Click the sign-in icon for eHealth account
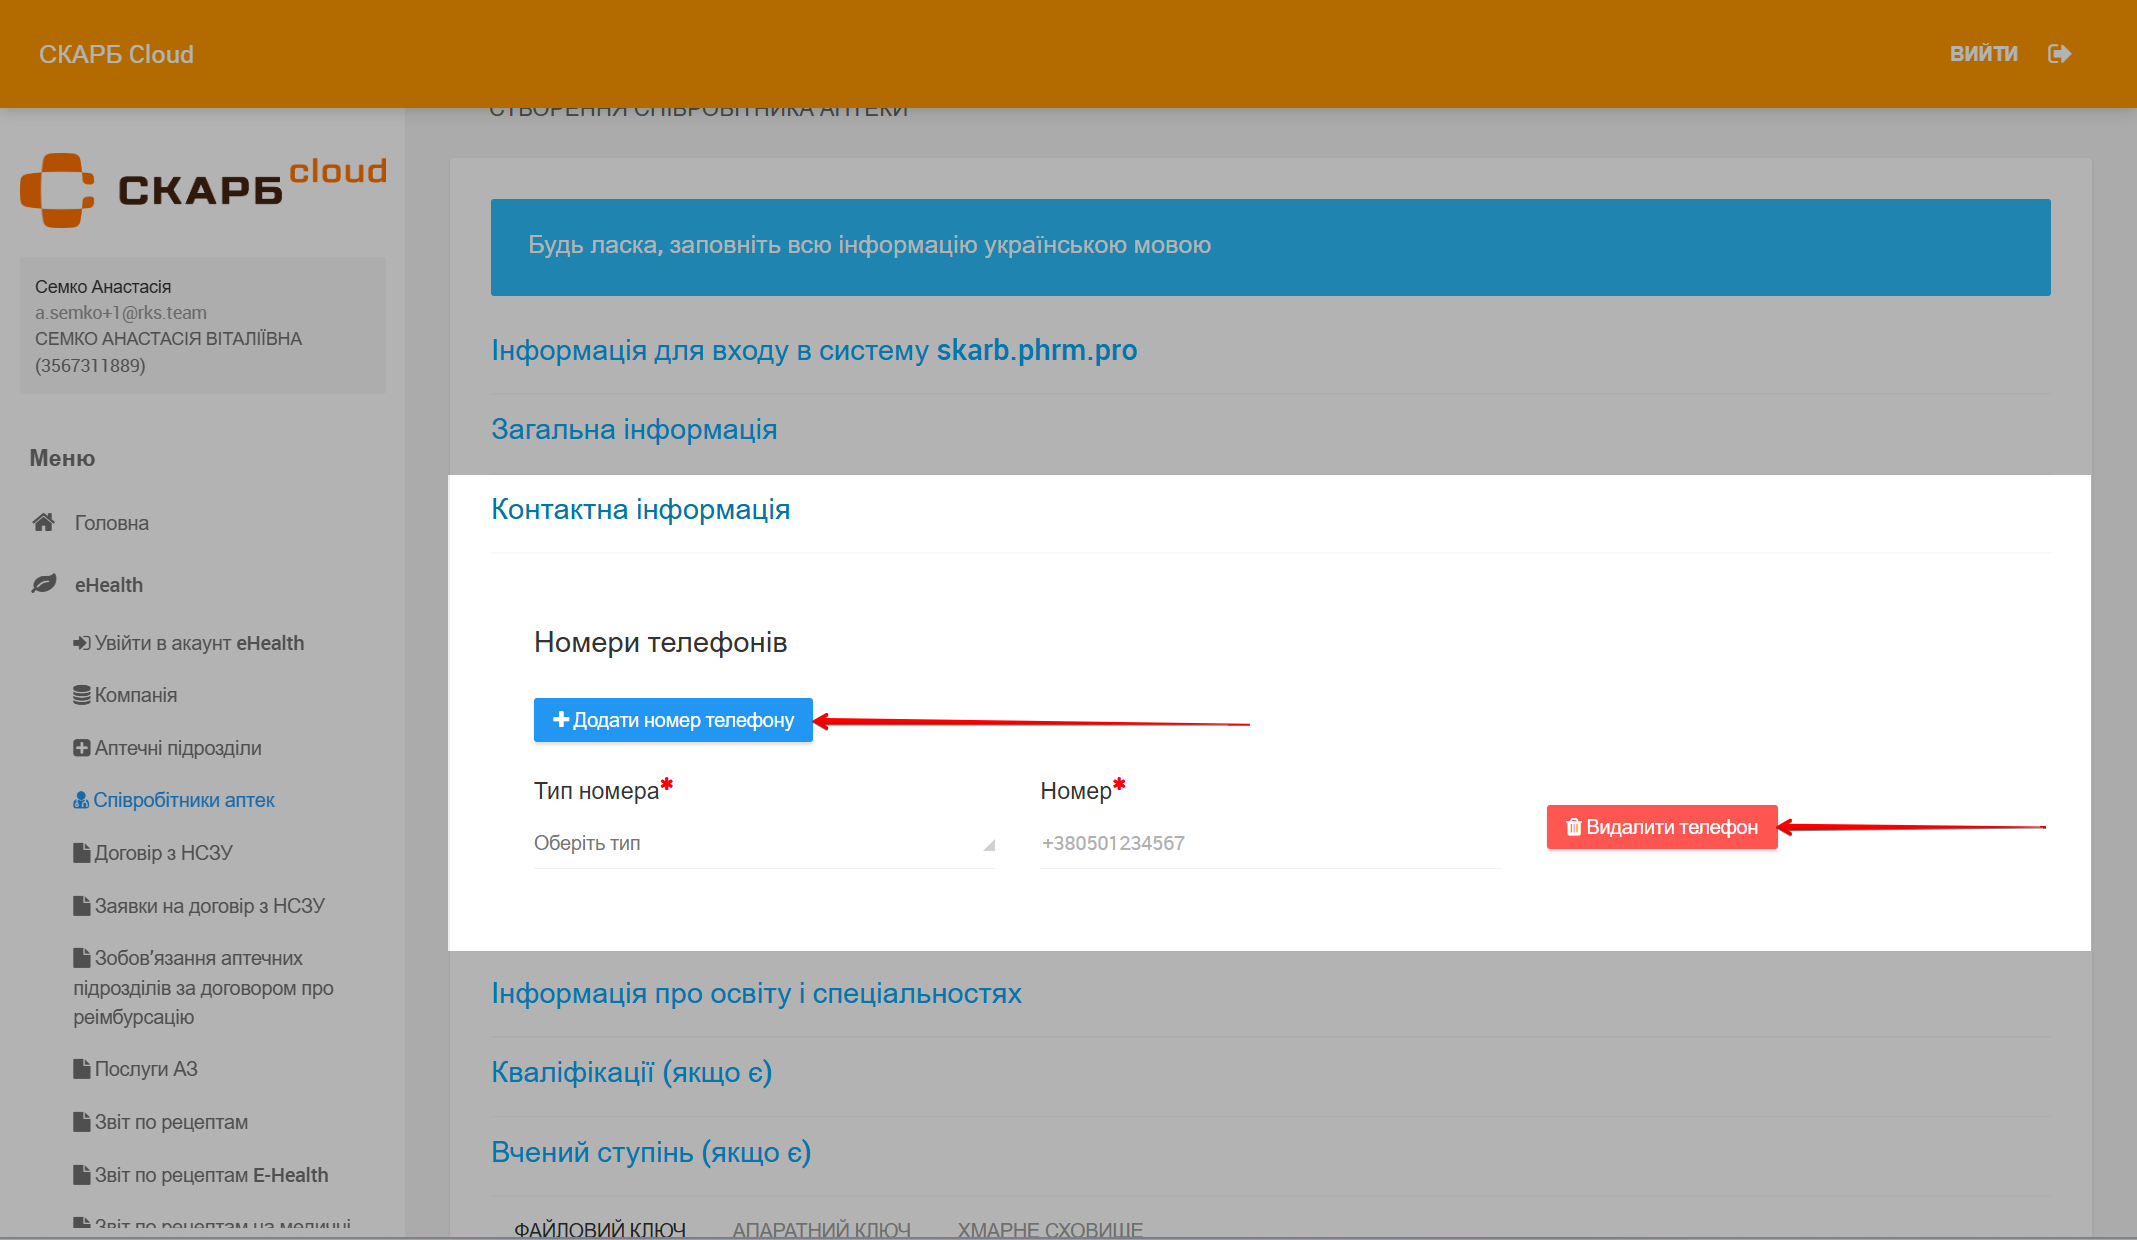The height and width of the screenshot is (1240, 2137). click(81, 643)
